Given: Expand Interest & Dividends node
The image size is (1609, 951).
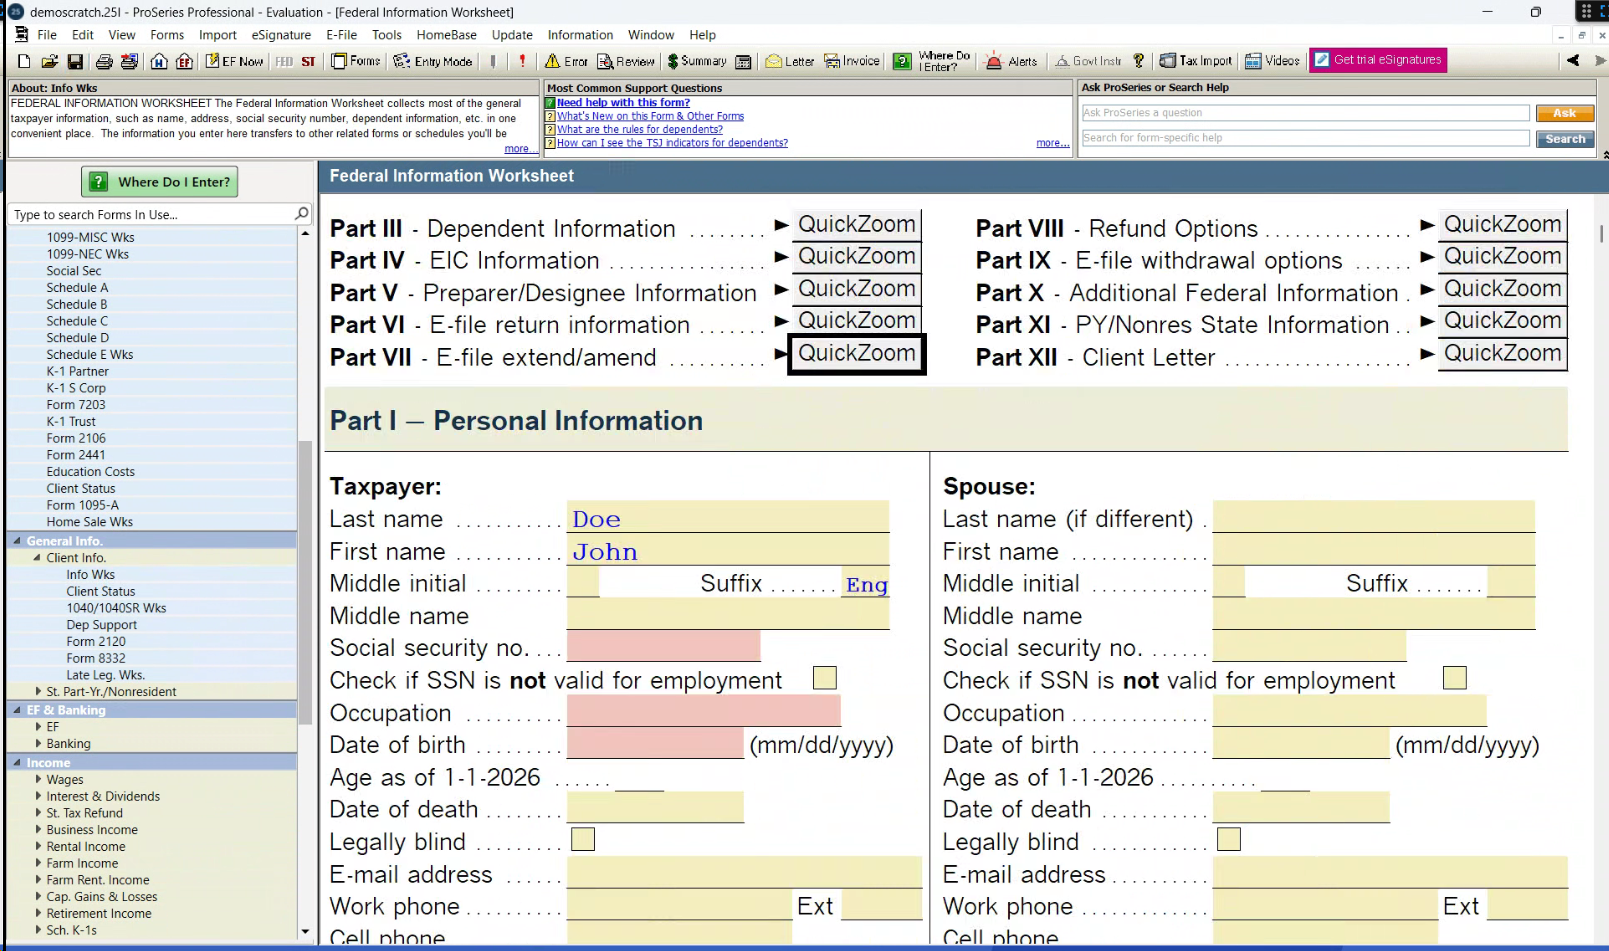Looking at the screenshot, I should [38, 796].
